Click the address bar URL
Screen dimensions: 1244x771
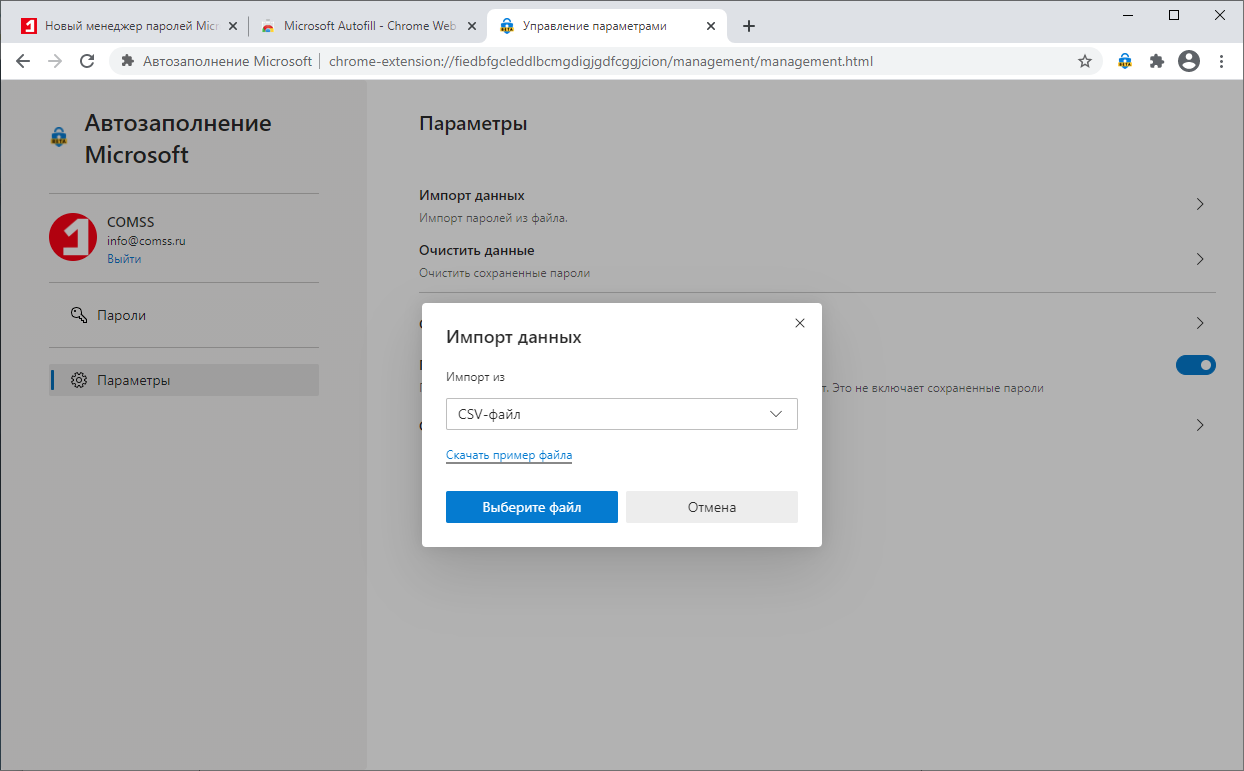pos(601,61)
